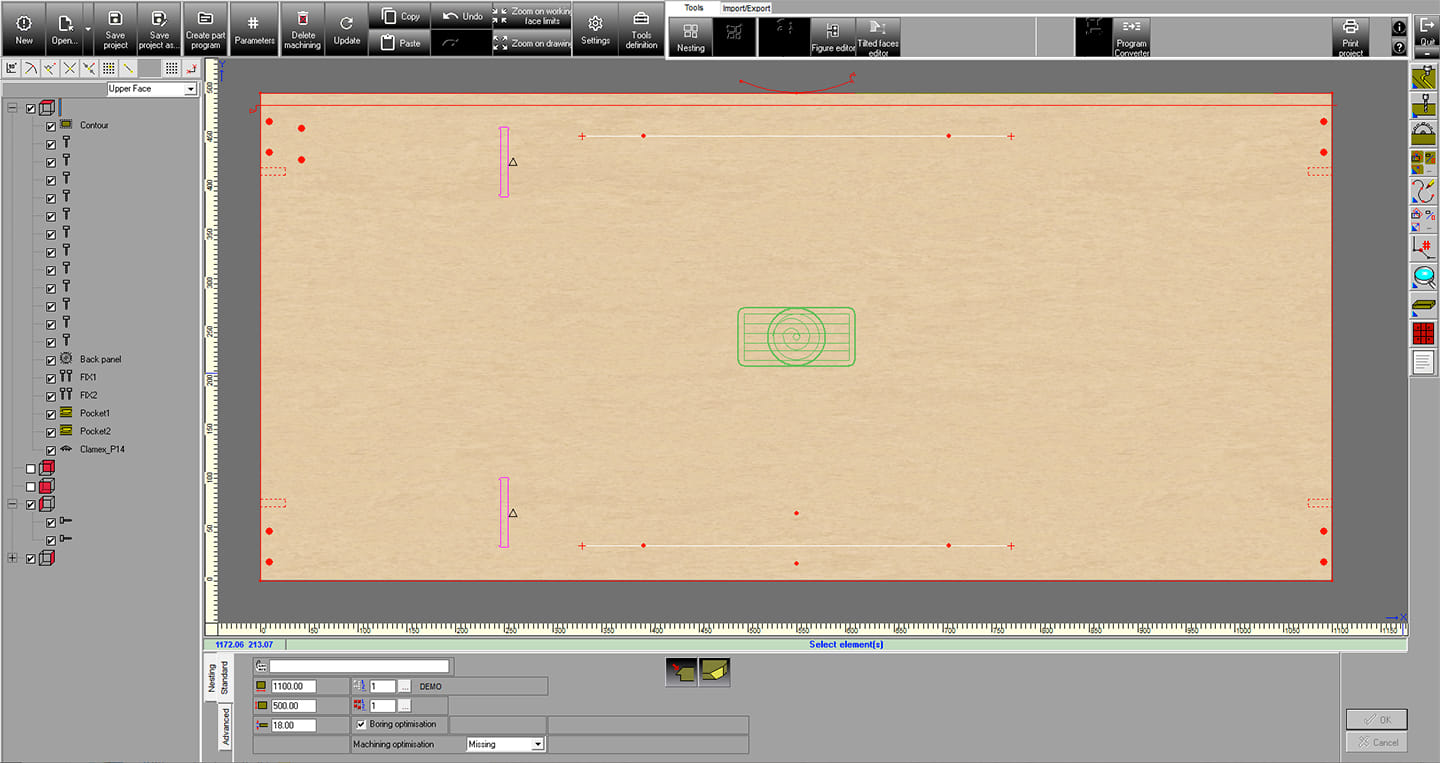The height and width of the screenshot is (763, 1440).
Task: Open the text document list icon
Action: coord(1423,362)
